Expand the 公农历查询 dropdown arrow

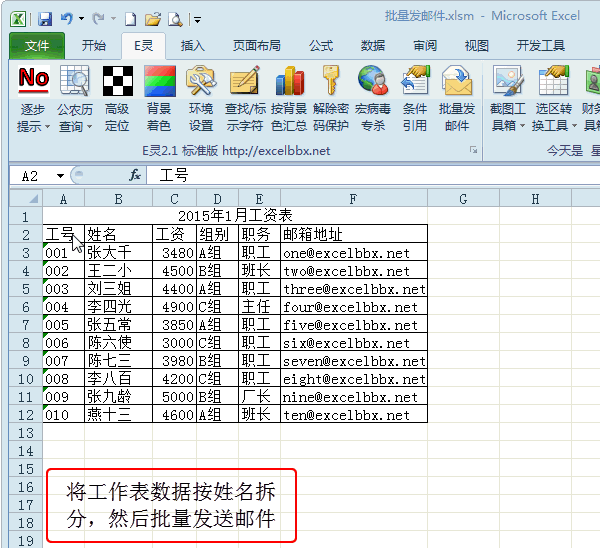click(x=90, y=126)
